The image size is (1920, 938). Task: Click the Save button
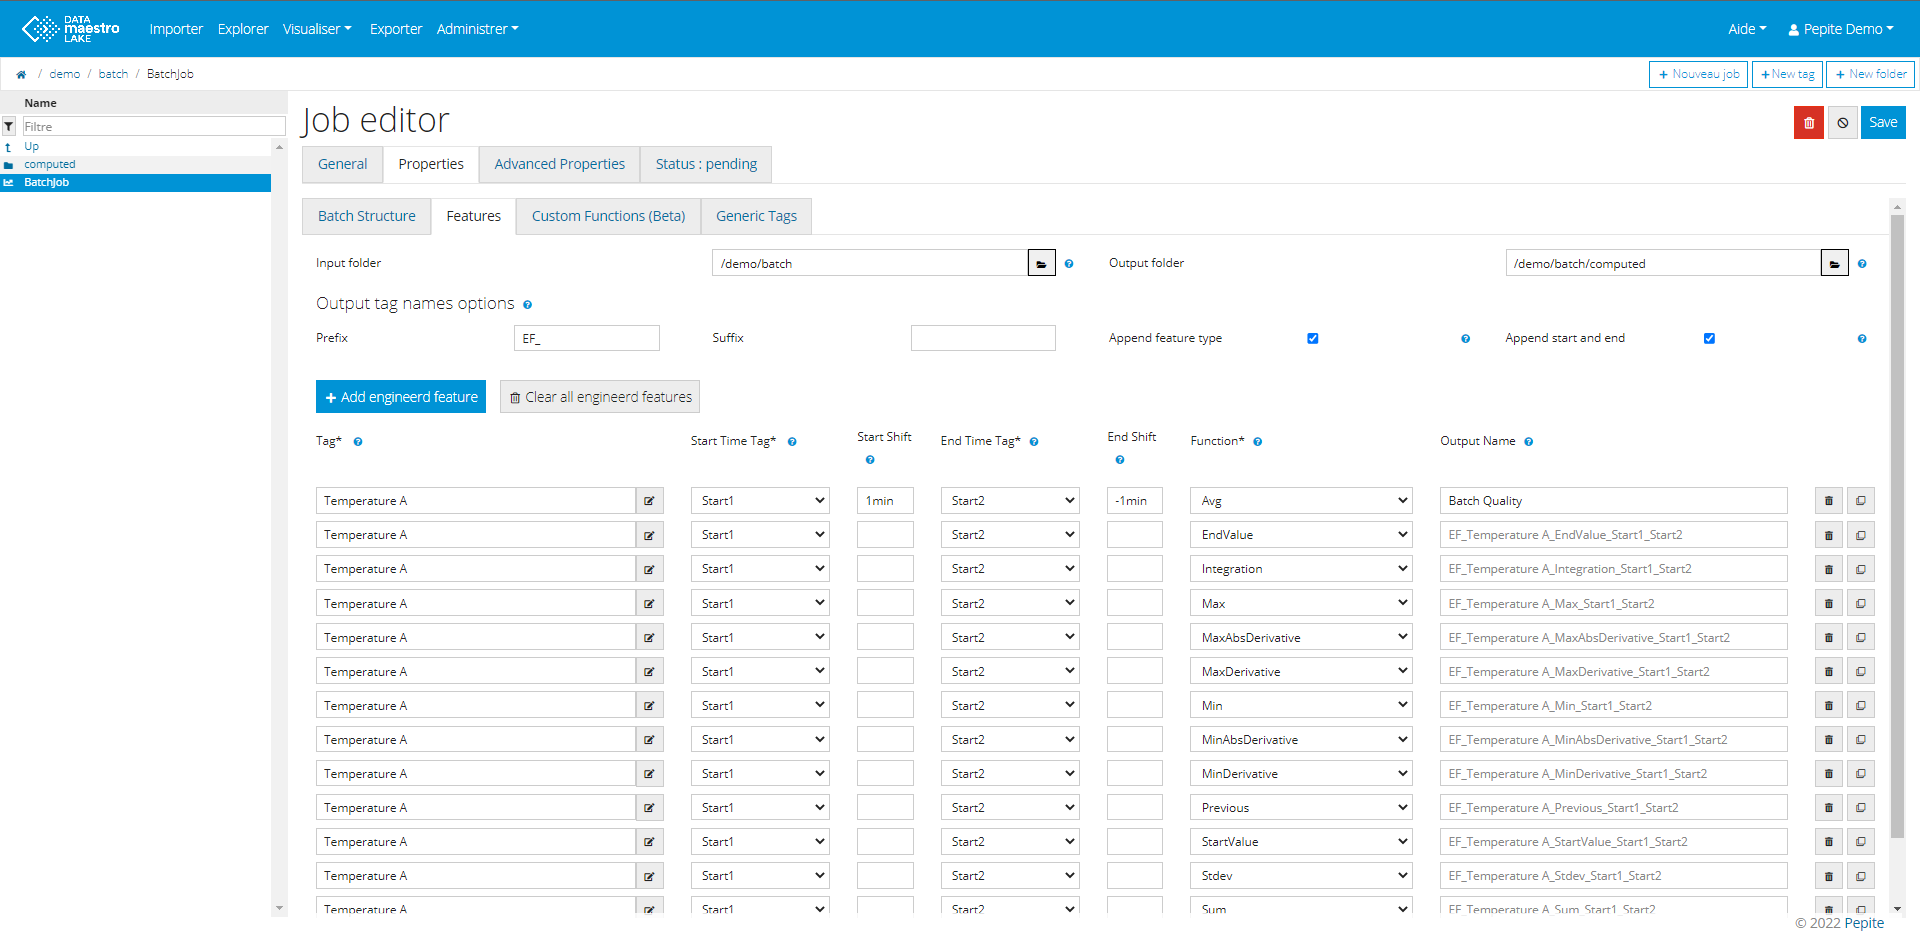[1883, 123]
